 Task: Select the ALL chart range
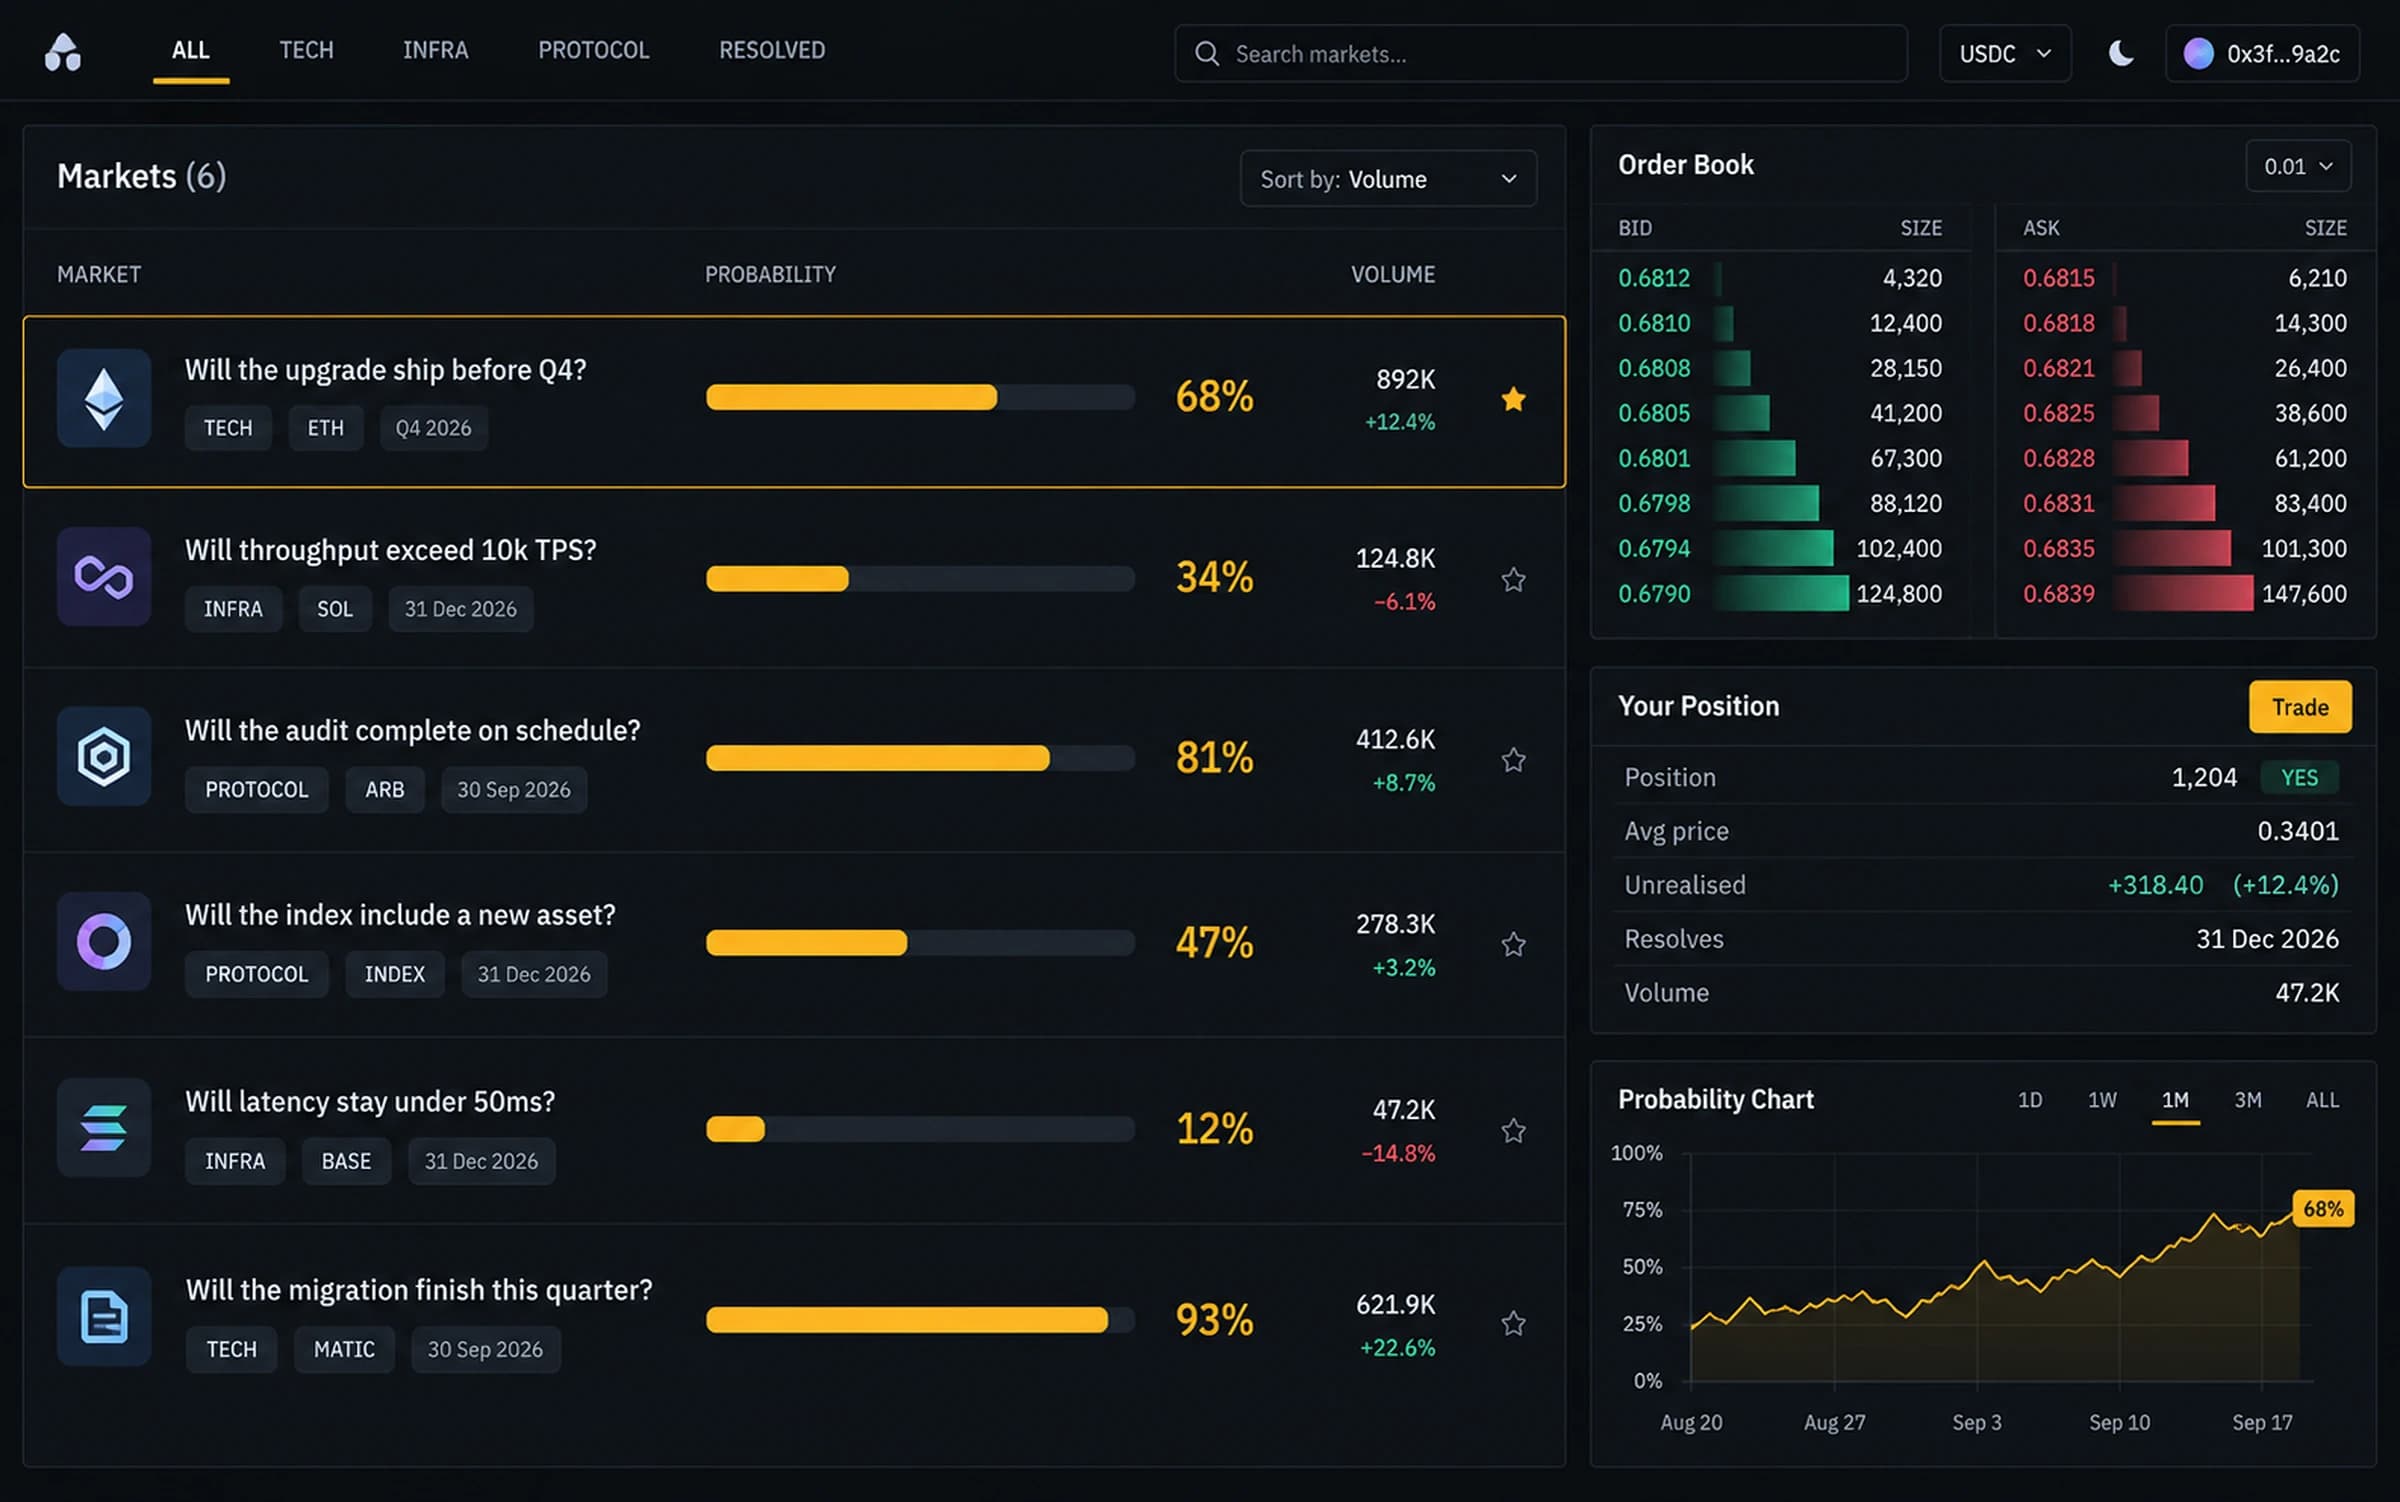2322,1100
